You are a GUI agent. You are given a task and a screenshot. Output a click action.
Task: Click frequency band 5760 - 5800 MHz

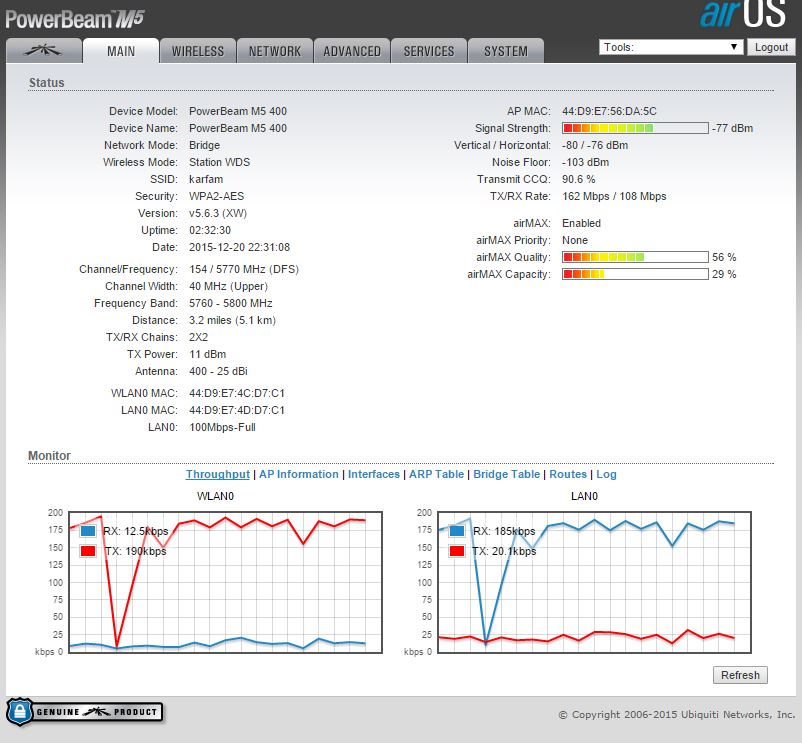231,303
